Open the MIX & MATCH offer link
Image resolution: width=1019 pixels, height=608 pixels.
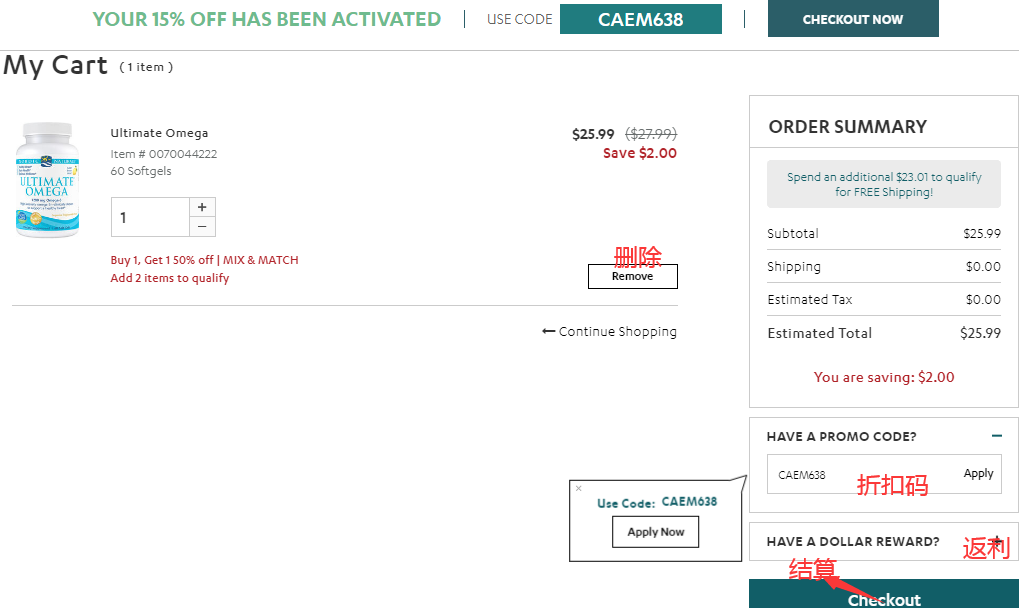[260, 260]
